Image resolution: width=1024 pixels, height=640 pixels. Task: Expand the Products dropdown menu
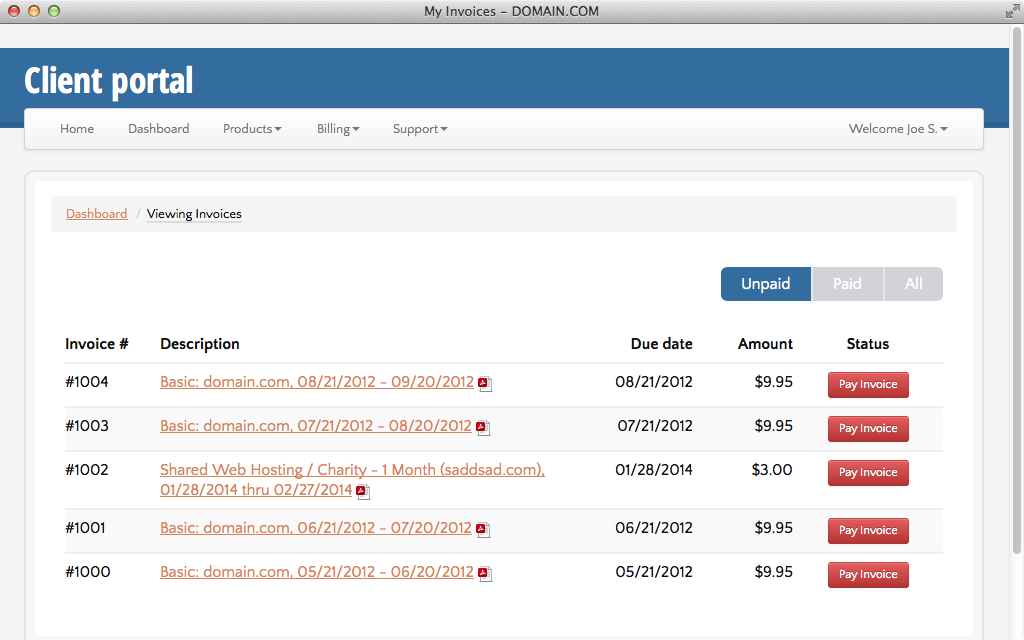click(x=252, y=129)
